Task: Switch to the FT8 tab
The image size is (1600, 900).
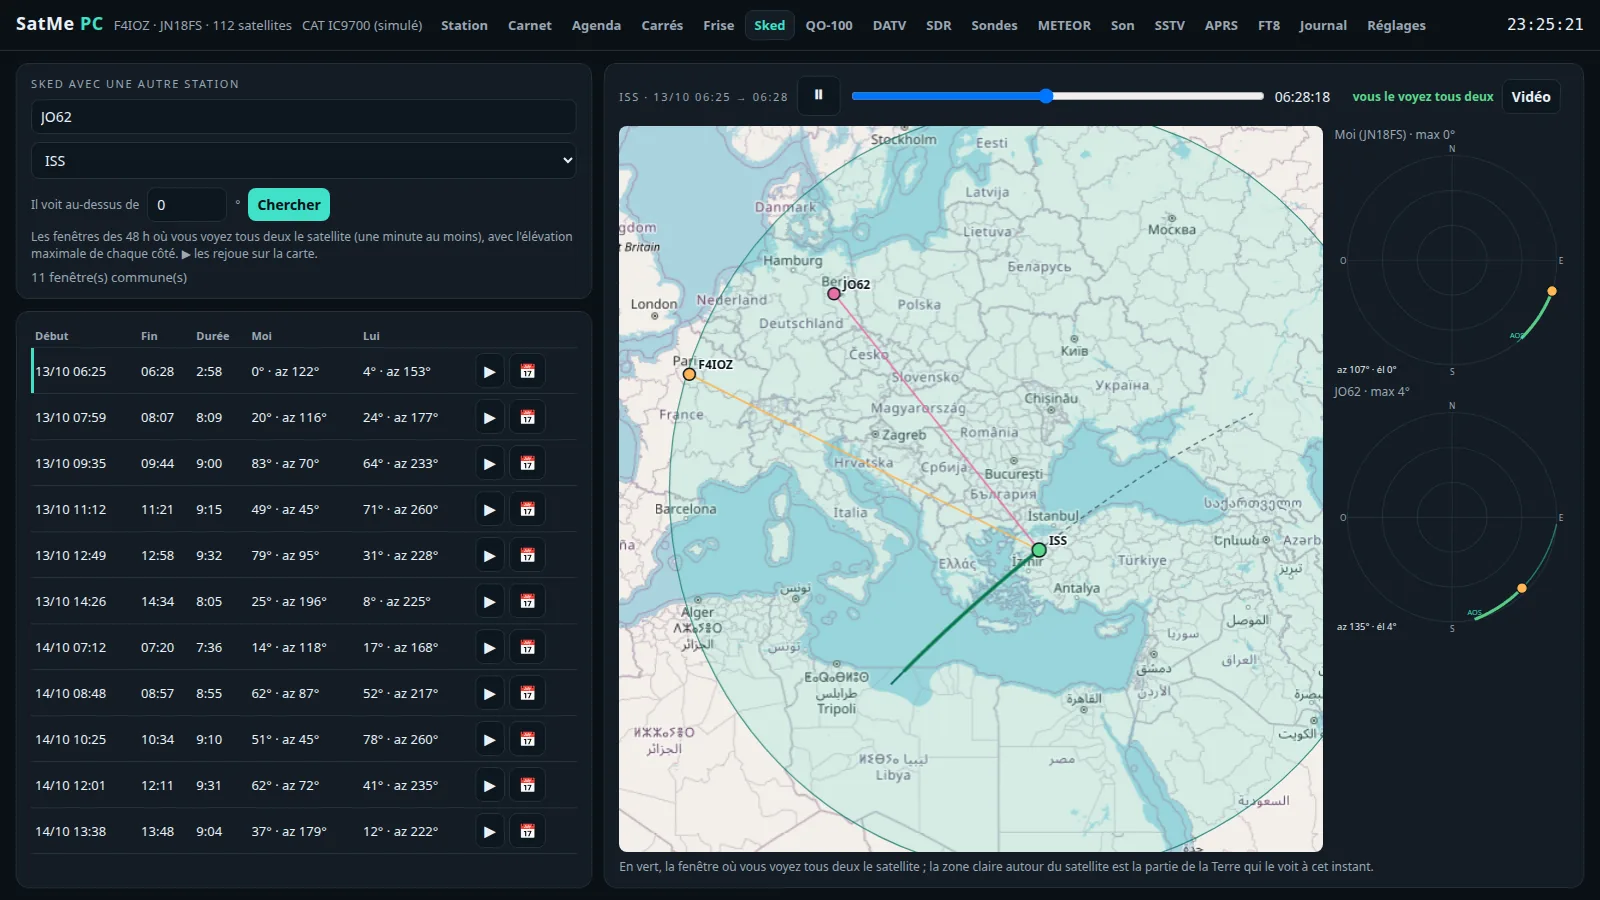Action: click(1269, 25)
